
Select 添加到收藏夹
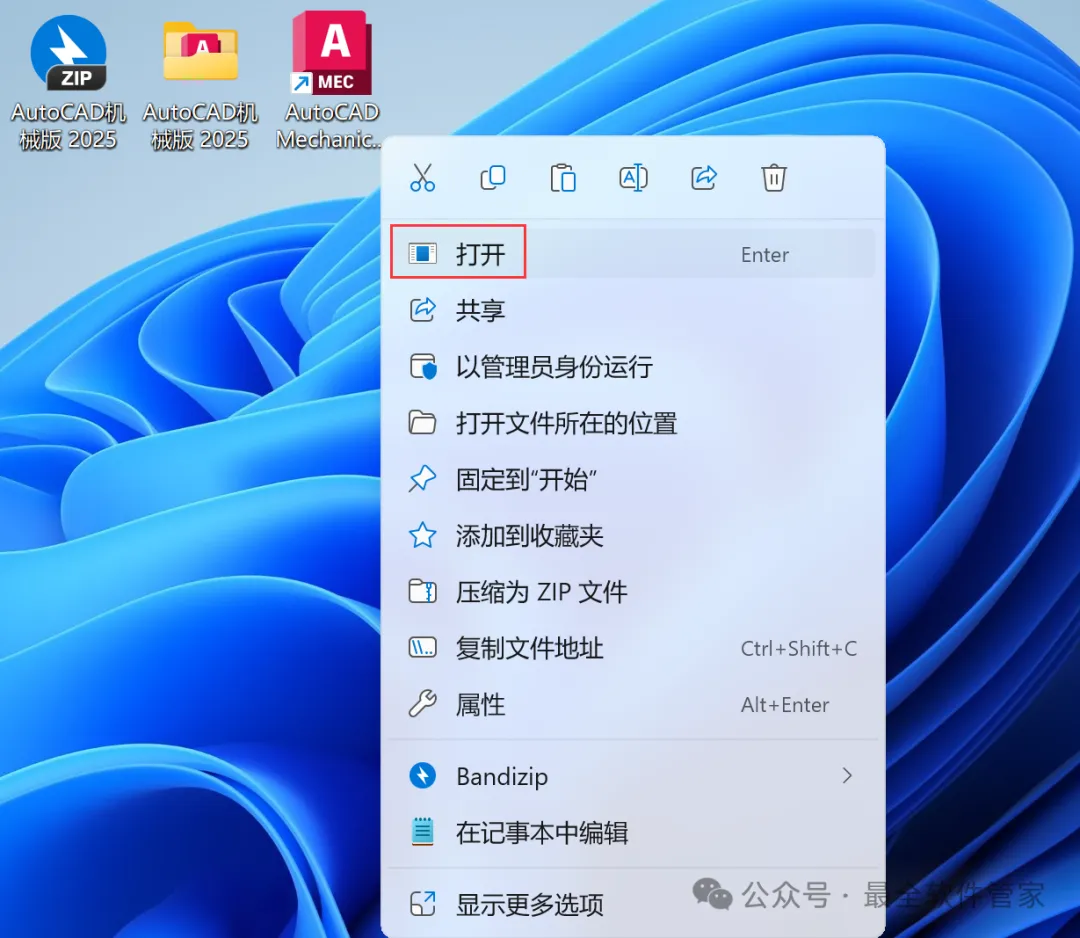tap(632, 535)
